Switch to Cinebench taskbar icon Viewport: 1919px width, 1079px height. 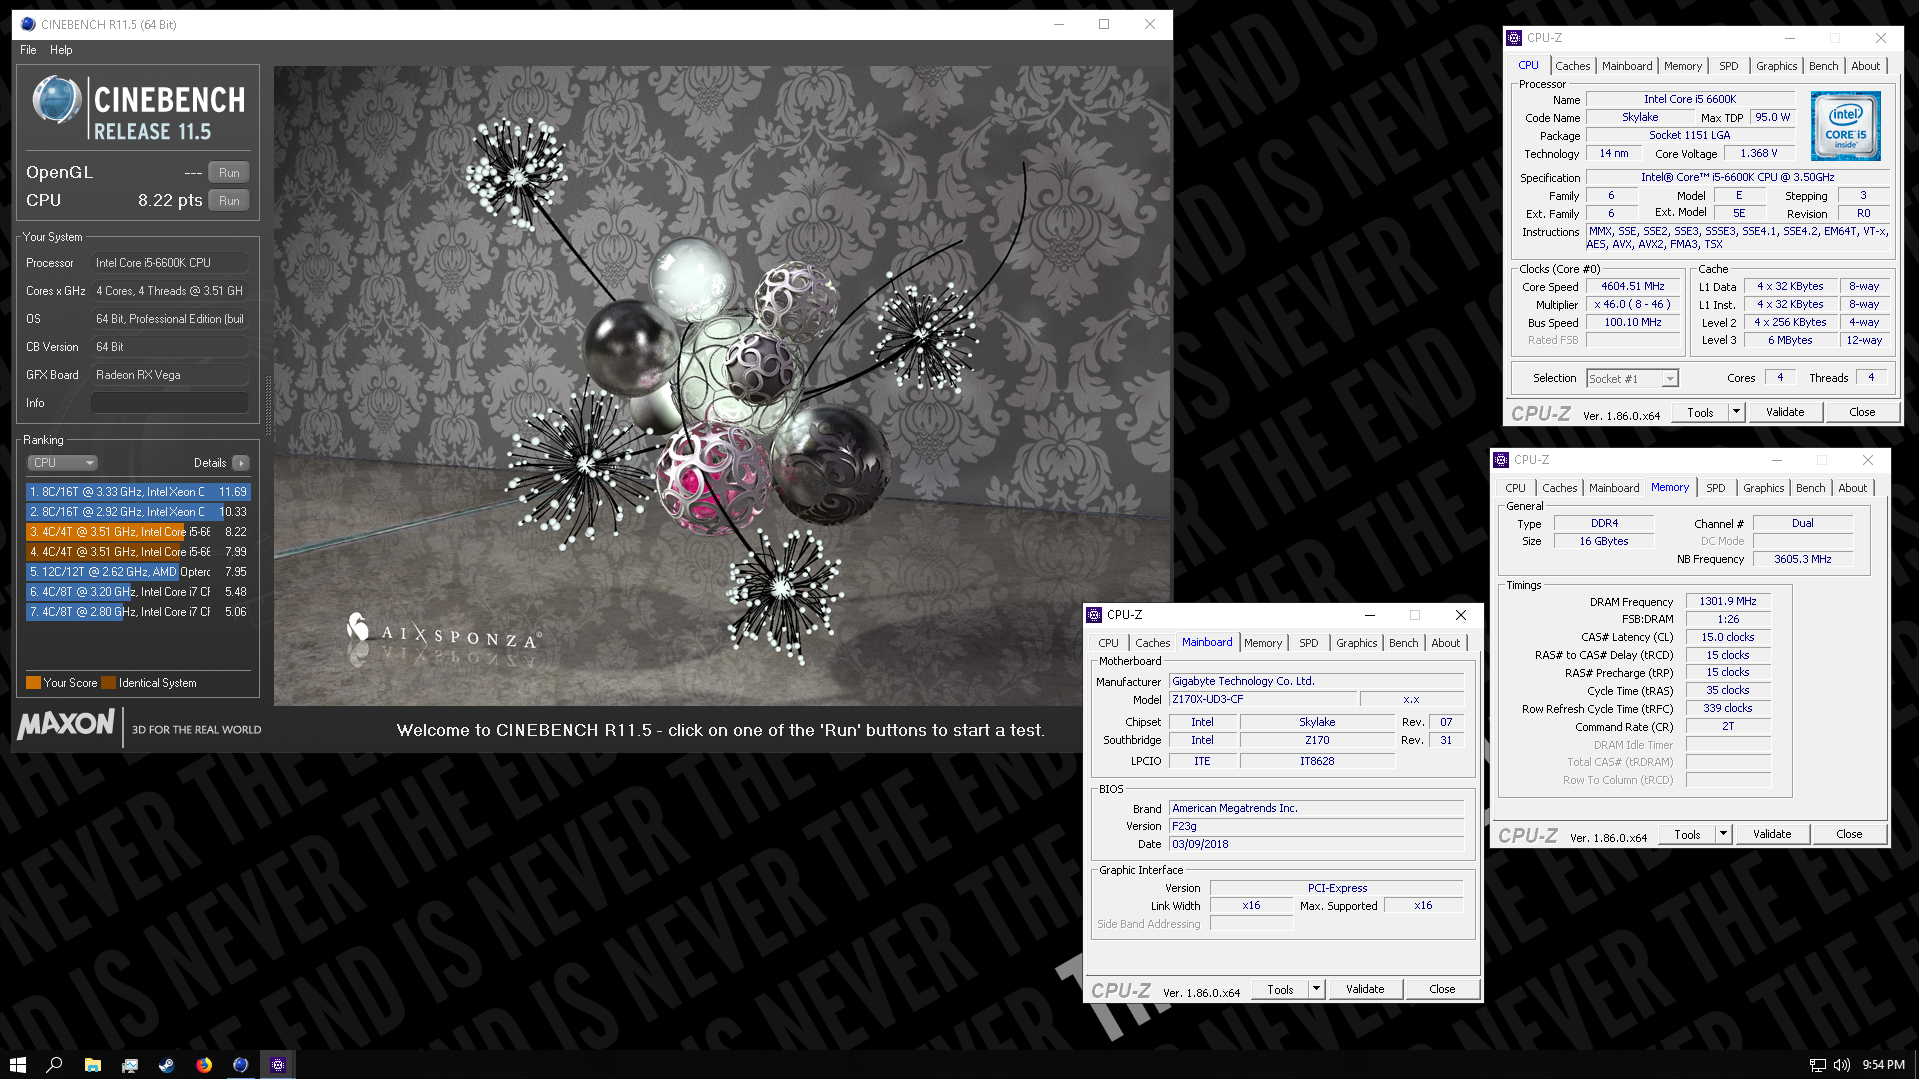pos(241,1065)
